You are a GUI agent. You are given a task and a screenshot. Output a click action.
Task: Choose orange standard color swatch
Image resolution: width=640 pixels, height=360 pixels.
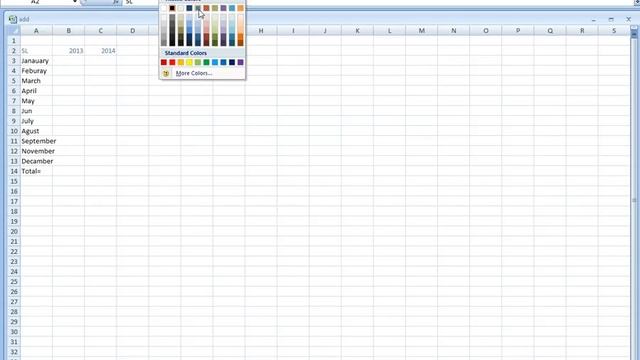pos(181,62)
